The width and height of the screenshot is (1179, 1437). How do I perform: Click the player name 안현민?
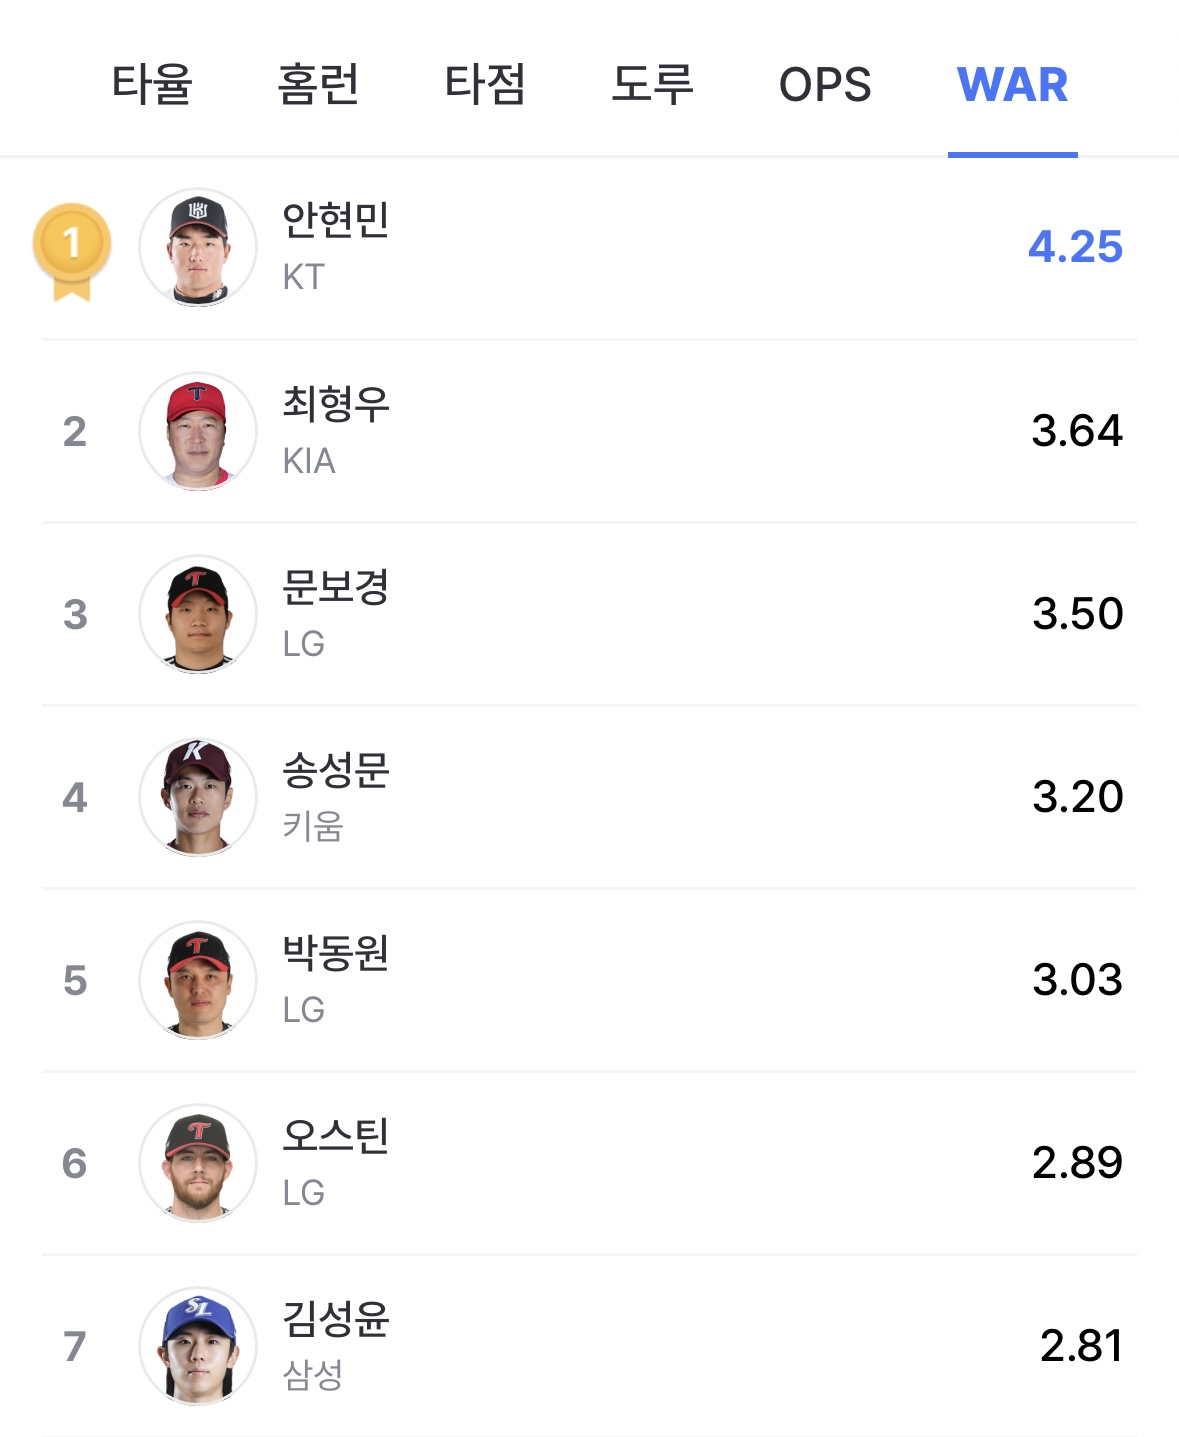(x=336, y=220)
